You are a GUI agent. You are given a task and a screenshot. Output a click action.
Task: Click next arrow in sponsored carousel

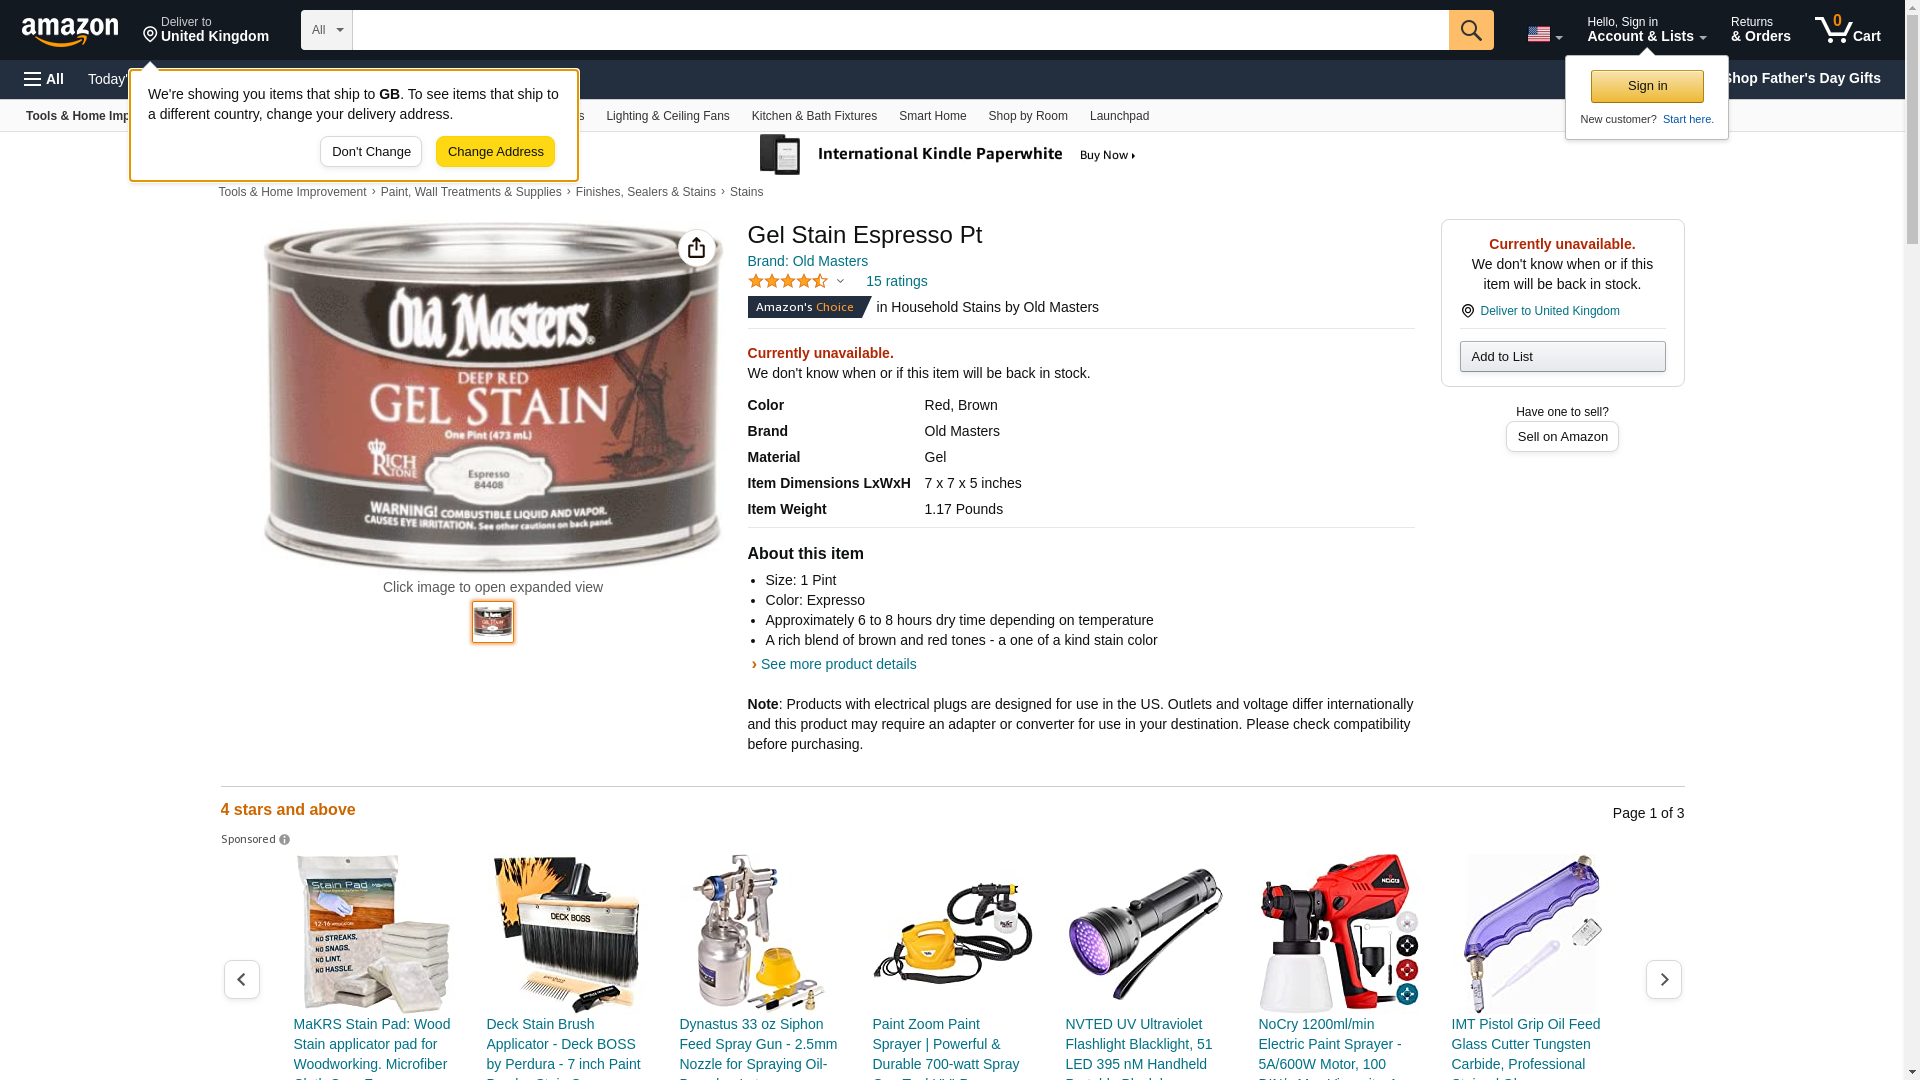tap(1664, 979)
